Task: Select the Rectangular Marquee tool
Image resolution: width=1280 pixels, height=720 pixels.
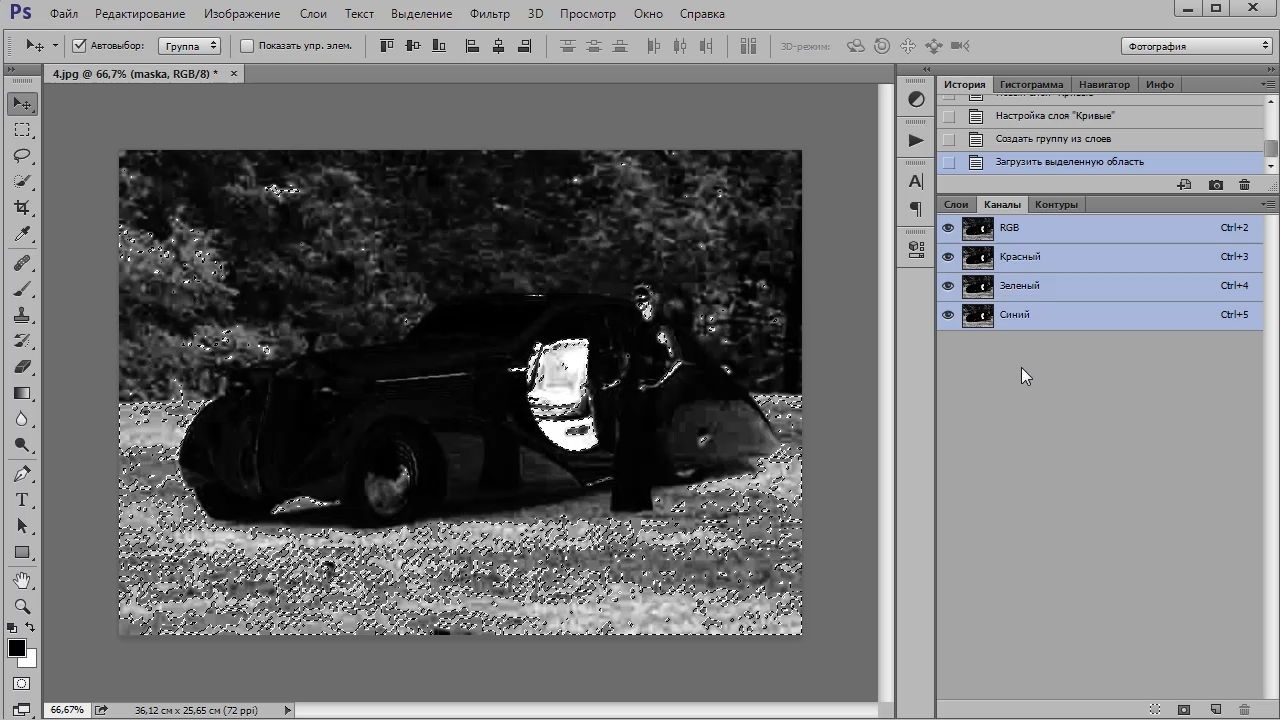Action: 22,130
